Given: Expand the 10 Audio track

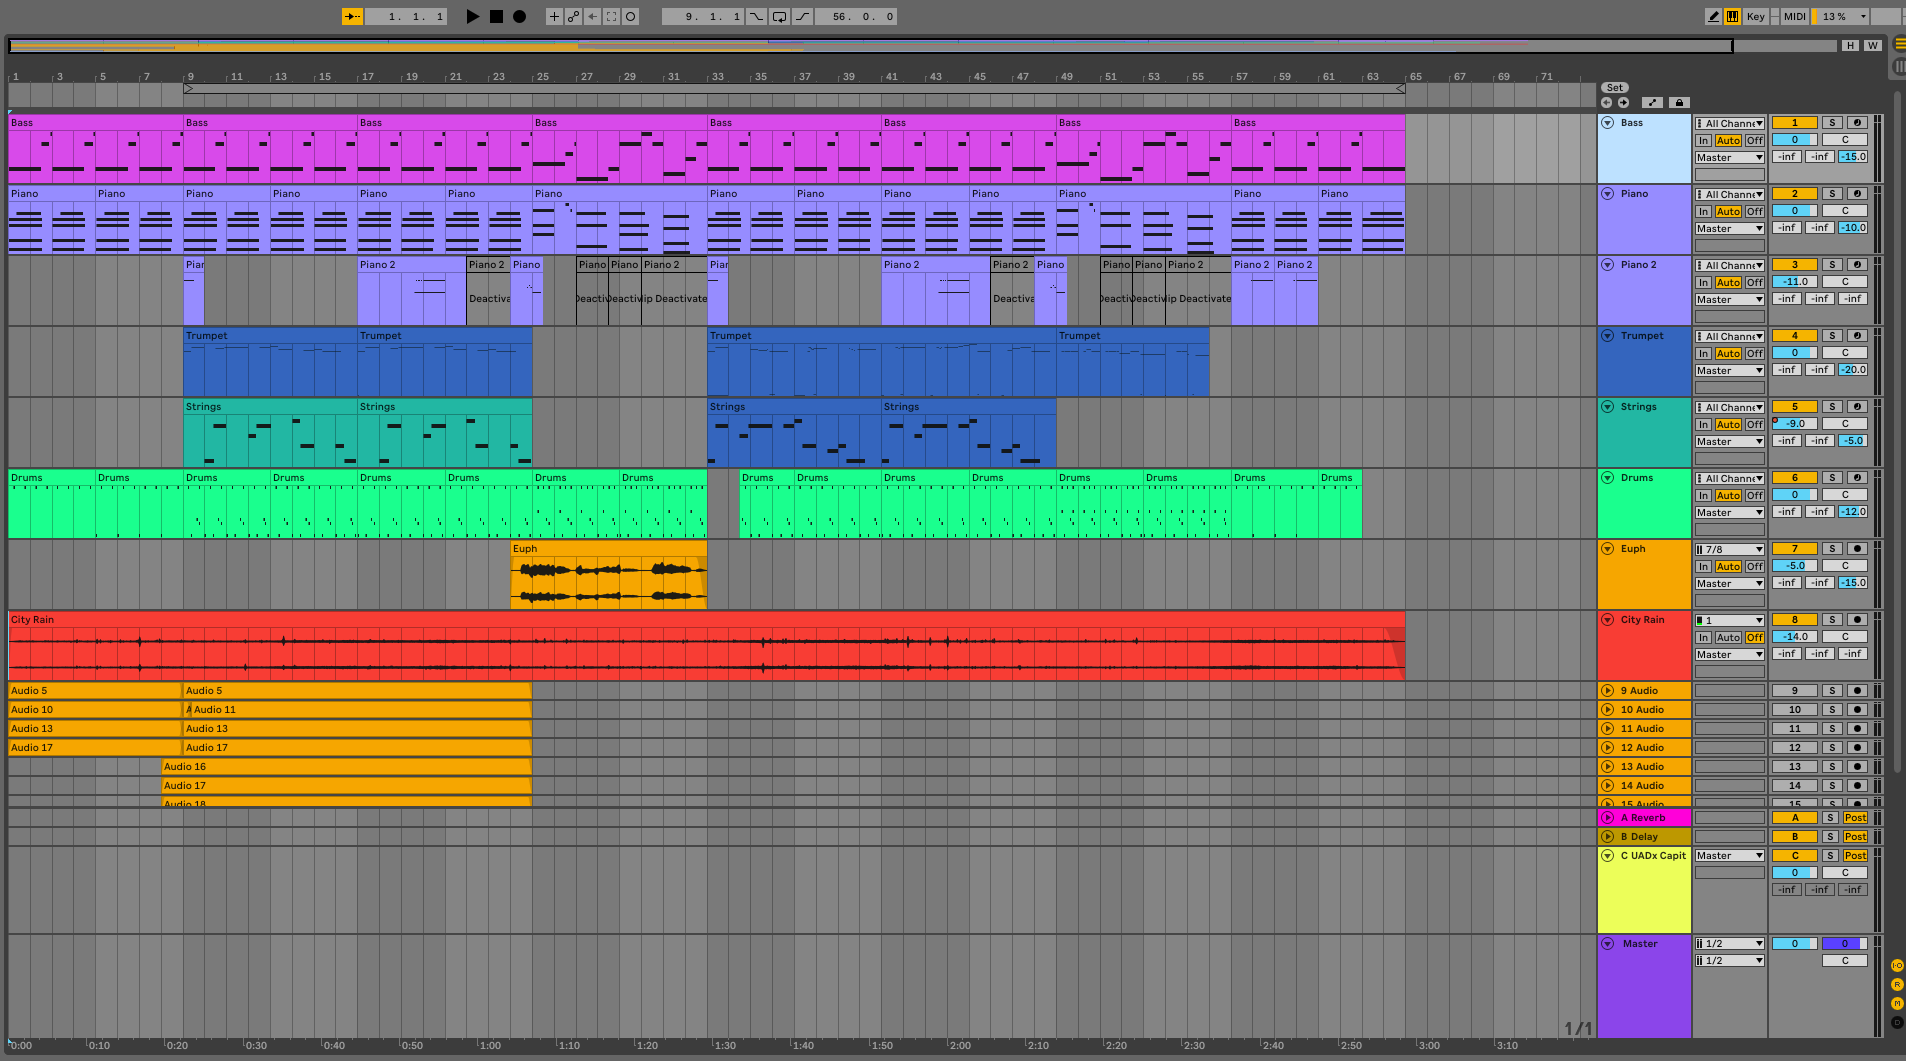Looking at the screenshot, I should click(x=1608, y=709).
